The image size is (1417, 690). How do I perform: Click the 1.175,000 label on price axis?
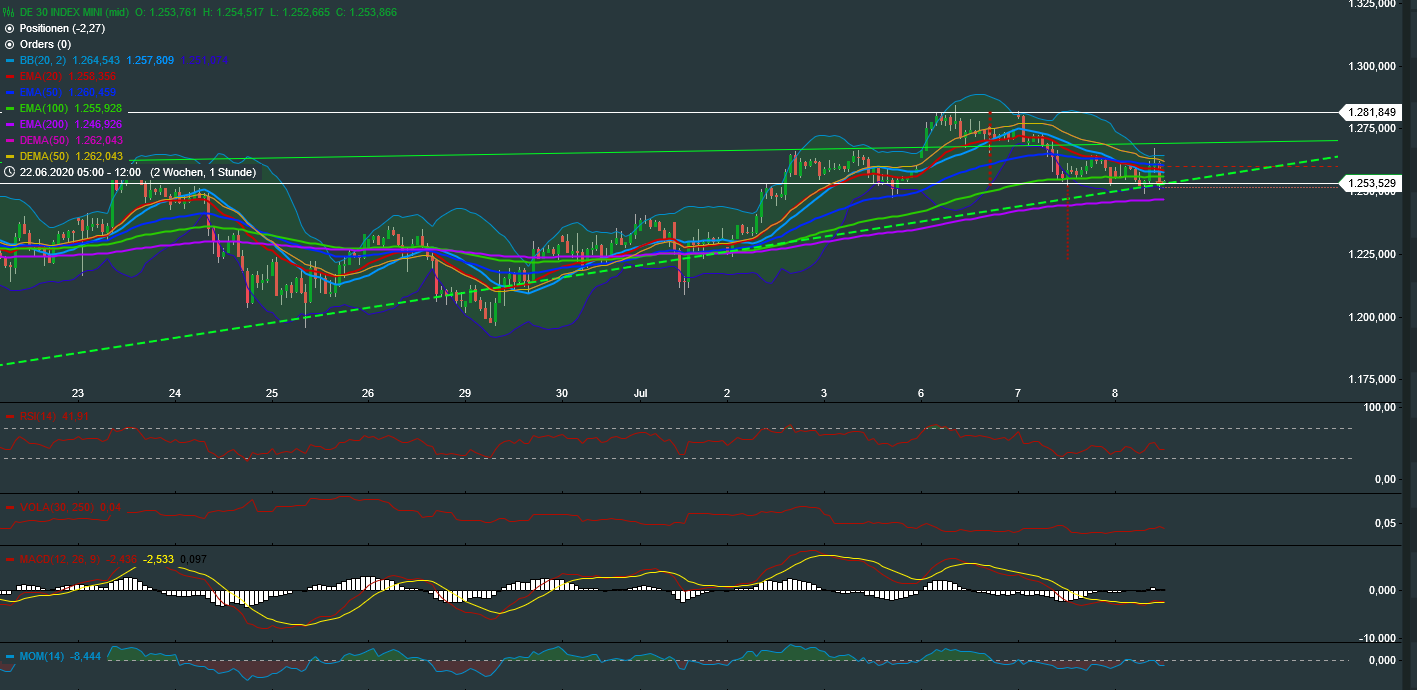1370,379
